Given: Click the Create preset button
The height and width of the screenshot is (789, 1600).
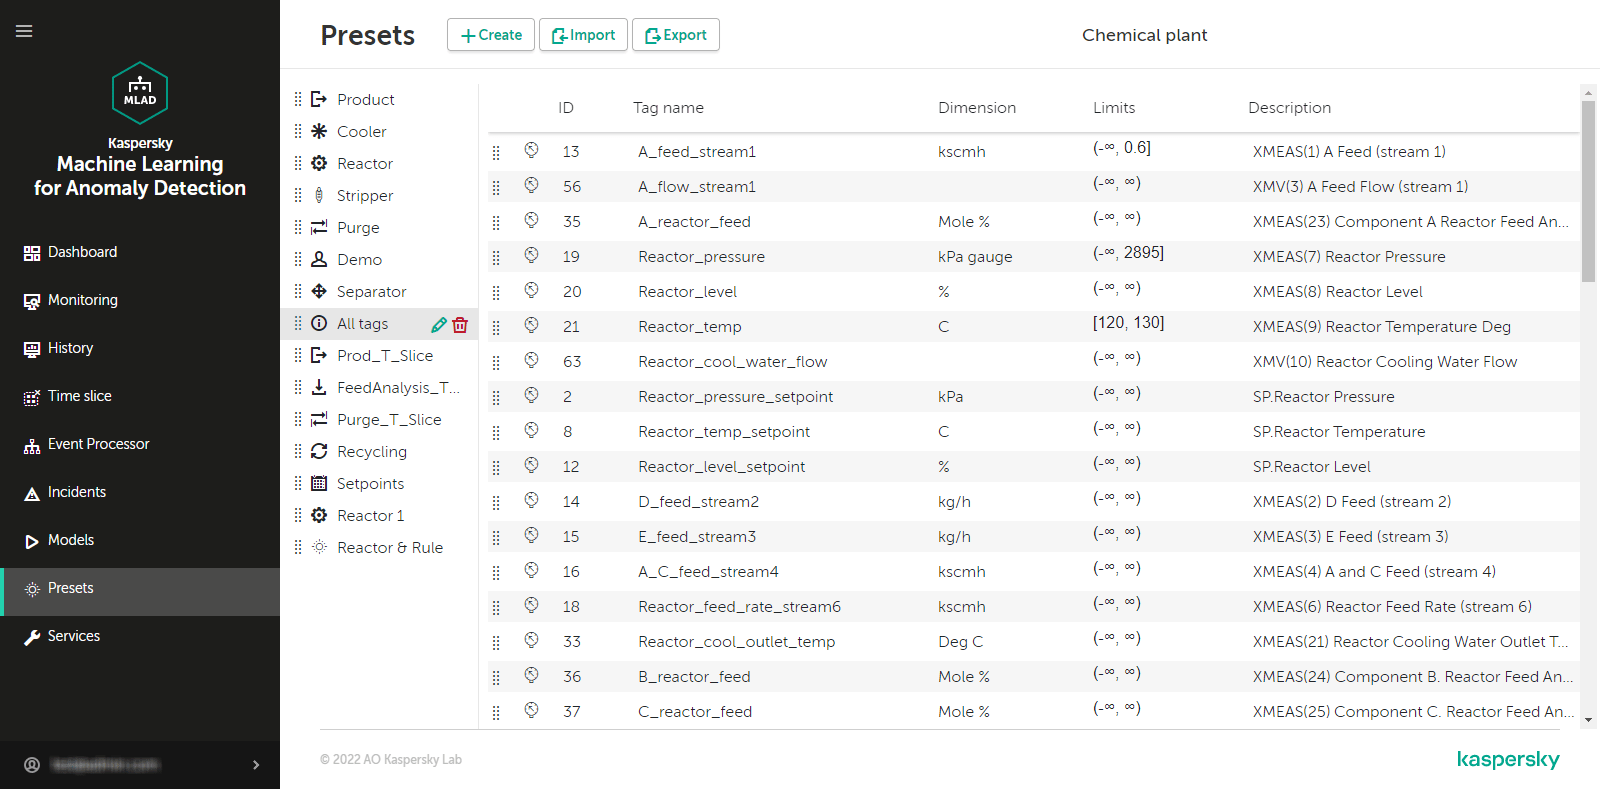Looking at the screenshot, I should pyautogui.click(x=491, y=35).
